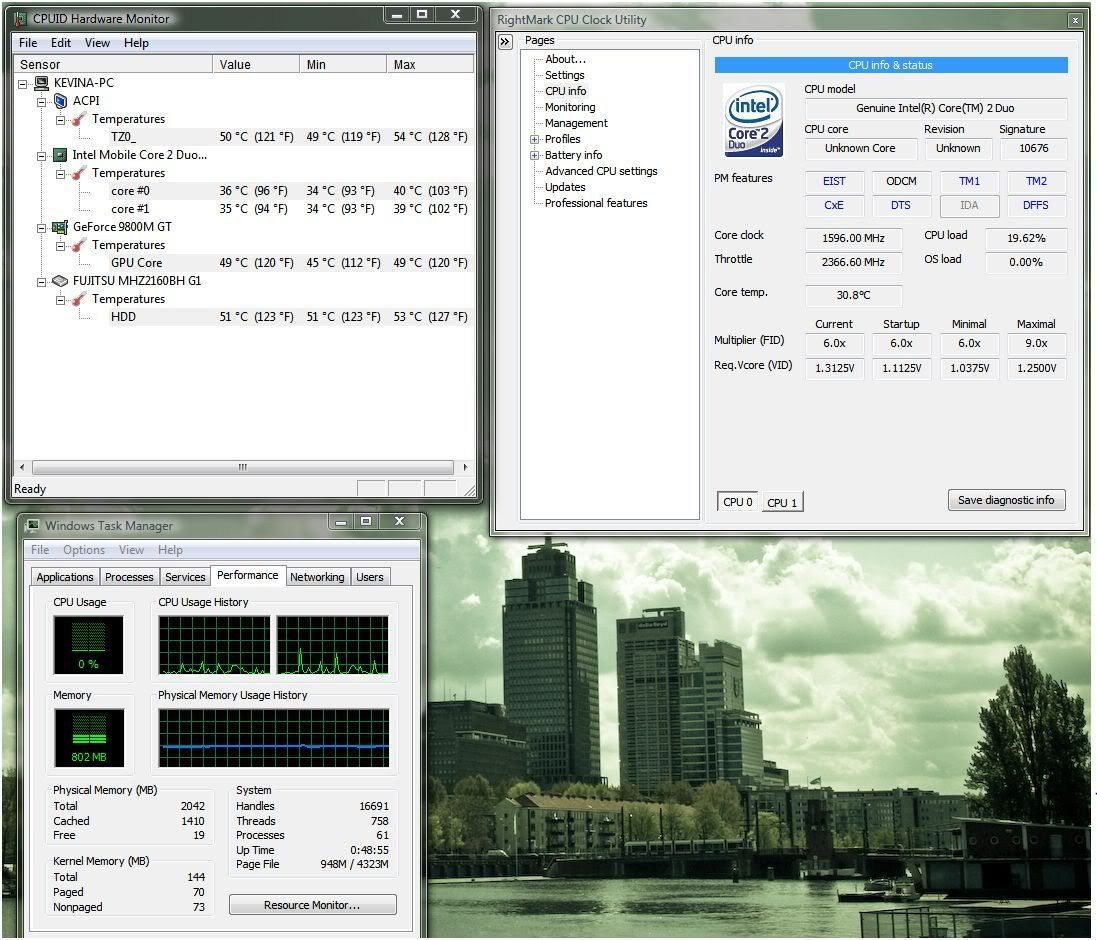Click thermometer icon under Intel Mobile Core 2 Duo
This screenshot has width=1097, height=940.
pyautogui.click(x=79, y=173)
